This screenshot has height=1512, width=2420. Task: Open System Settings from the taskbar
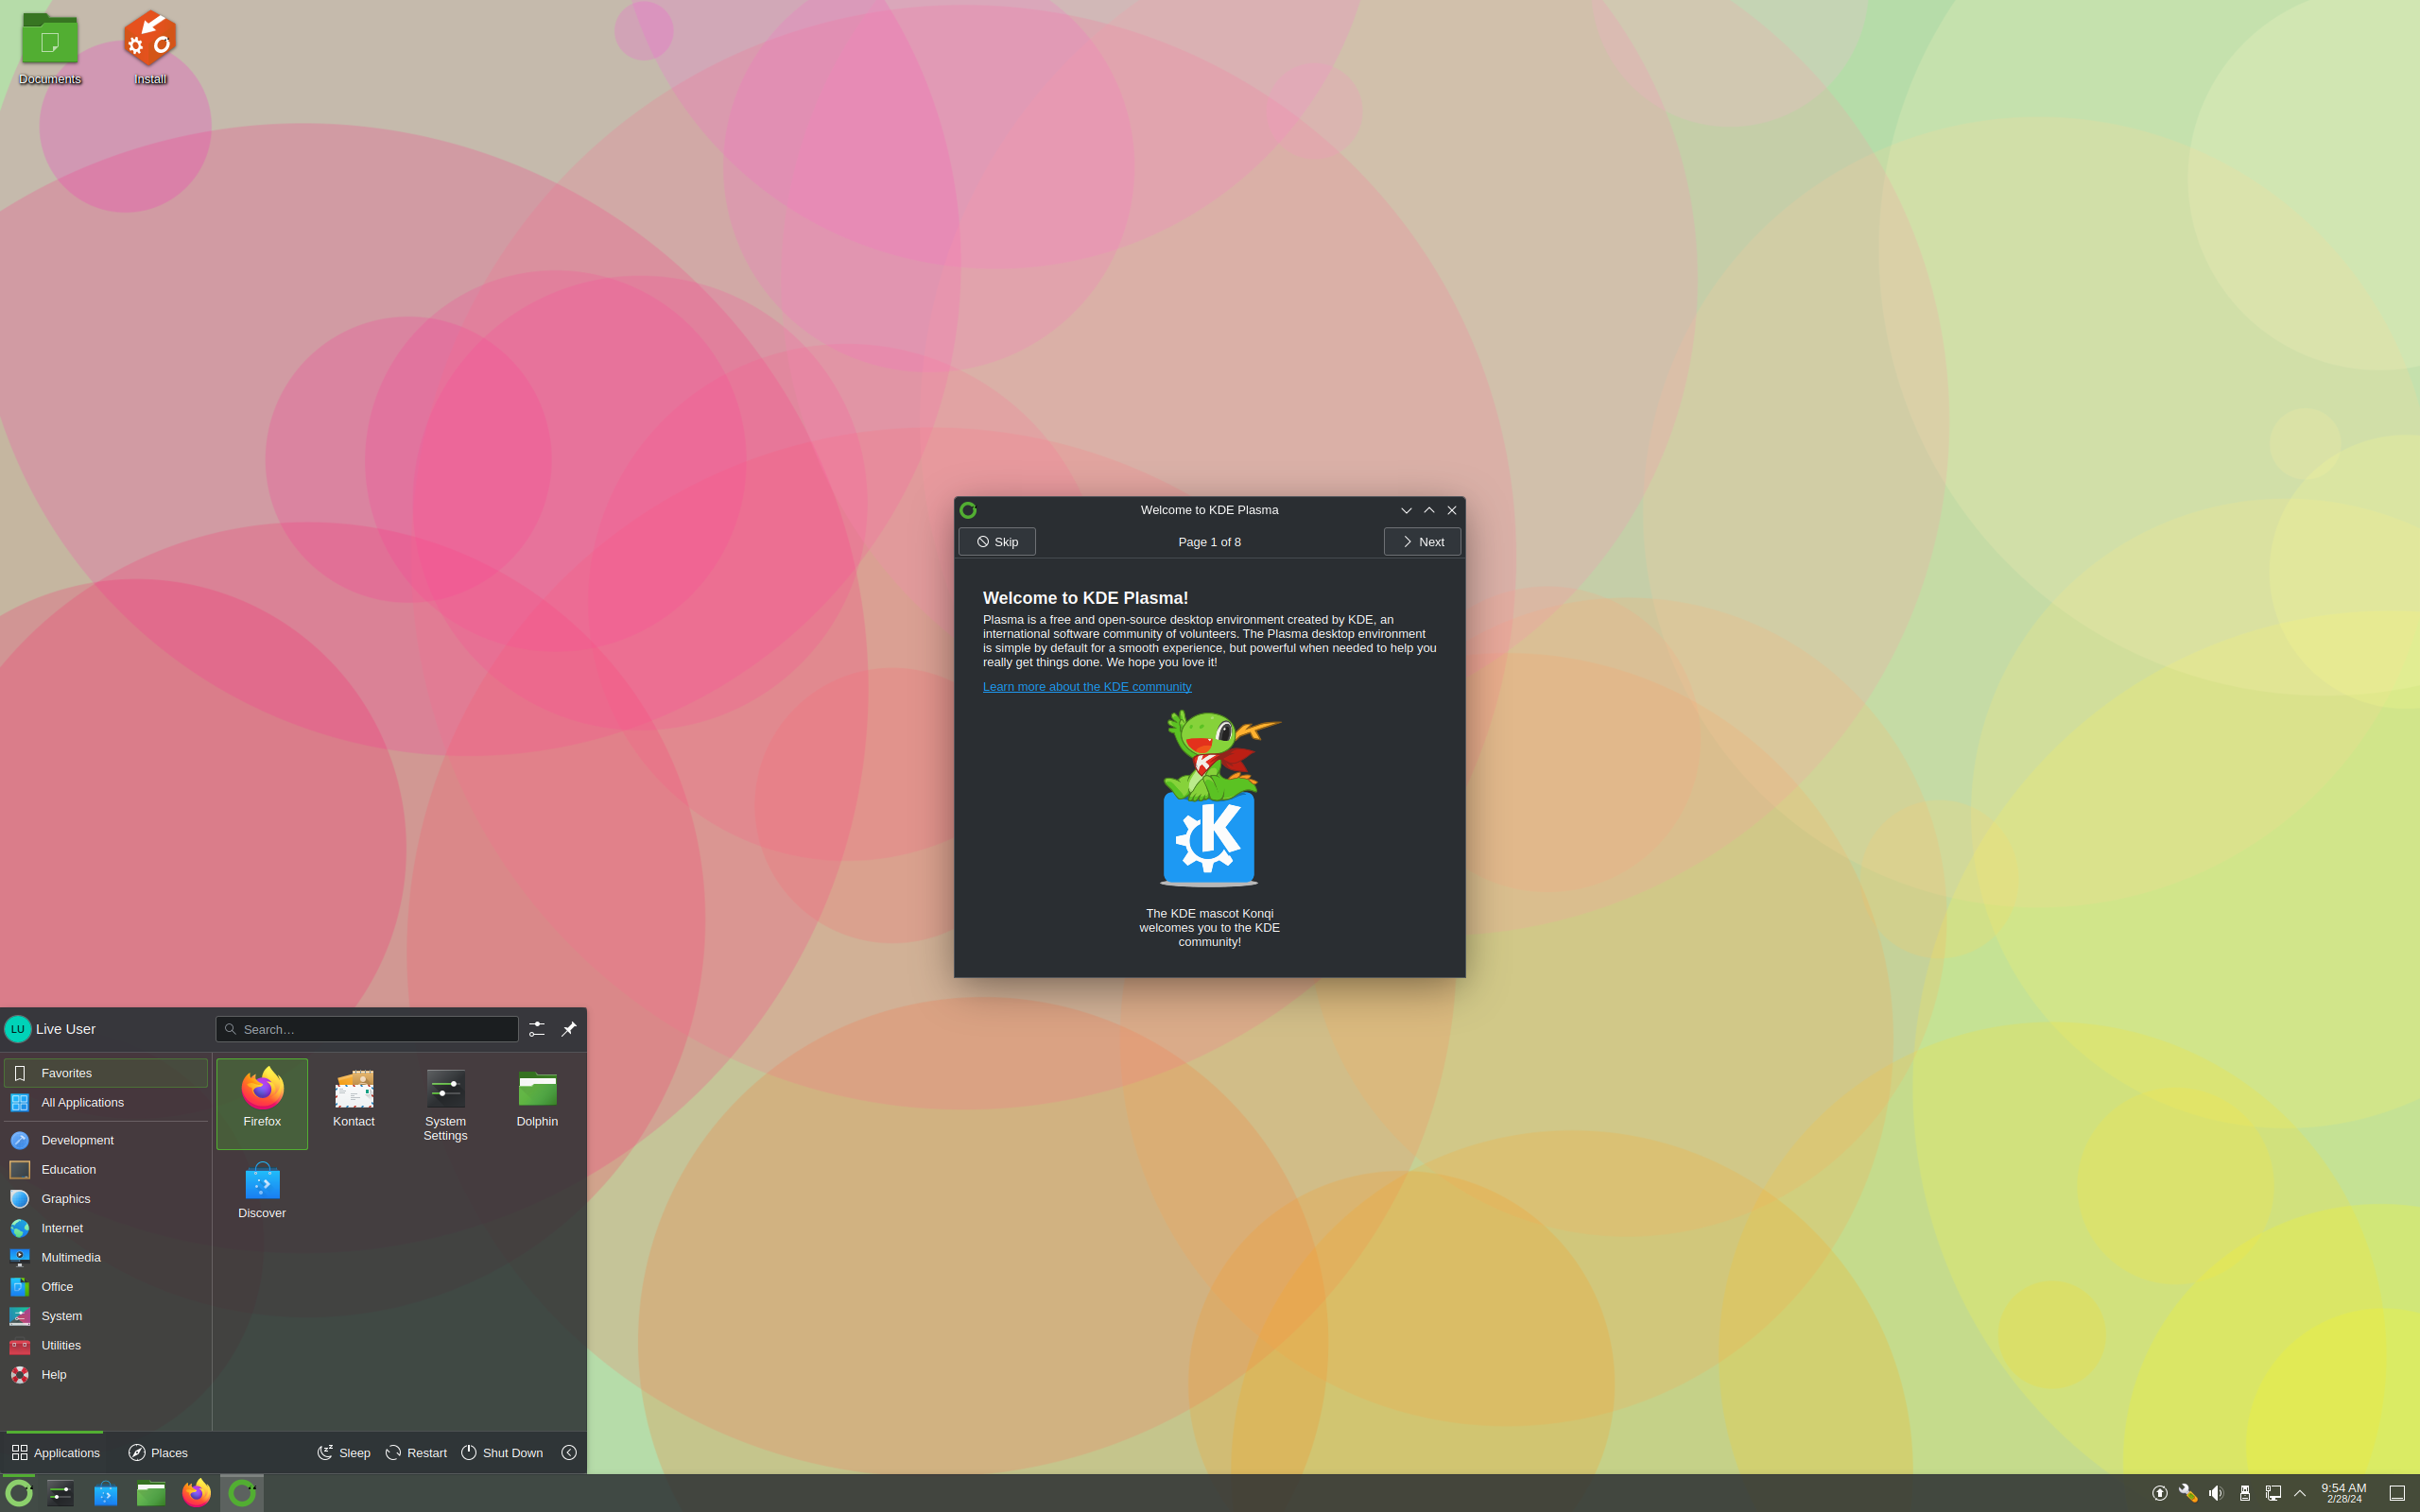pos(60,1493)
